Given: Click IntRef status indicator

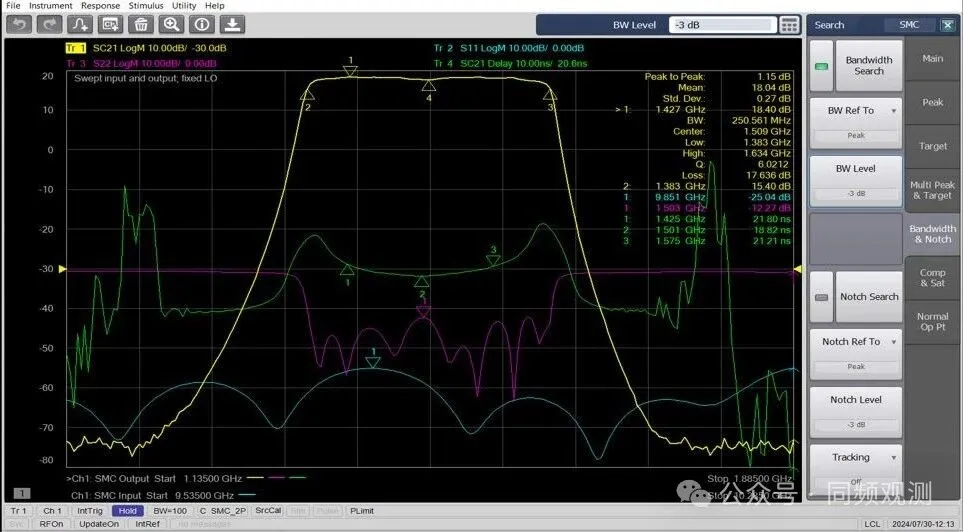Looking at the screenshot, I should (x=147, y=524).
